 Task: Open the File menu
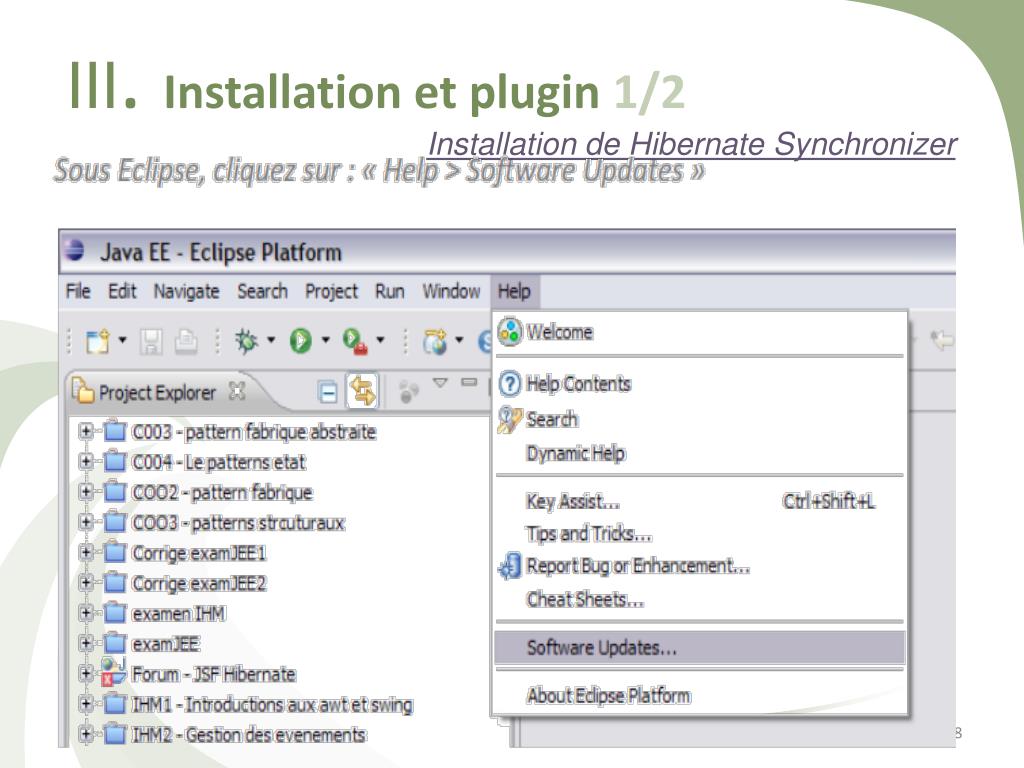[x=78, y=291]
